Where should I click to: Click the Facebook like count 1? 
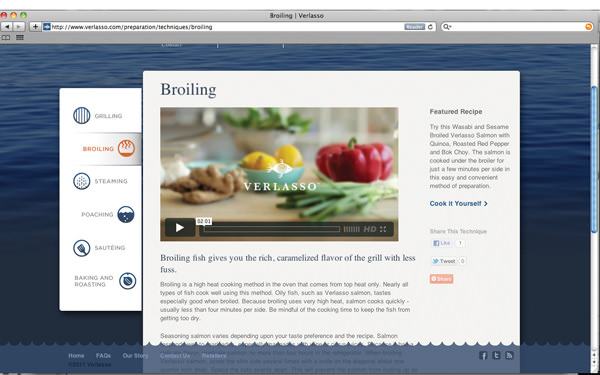[460, 243]
